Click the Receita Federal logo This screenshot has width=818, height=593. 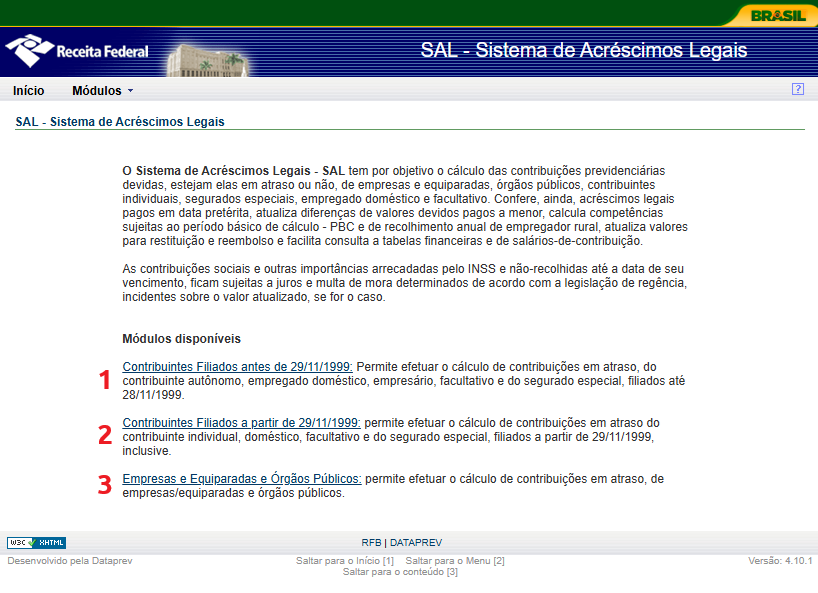77,51
